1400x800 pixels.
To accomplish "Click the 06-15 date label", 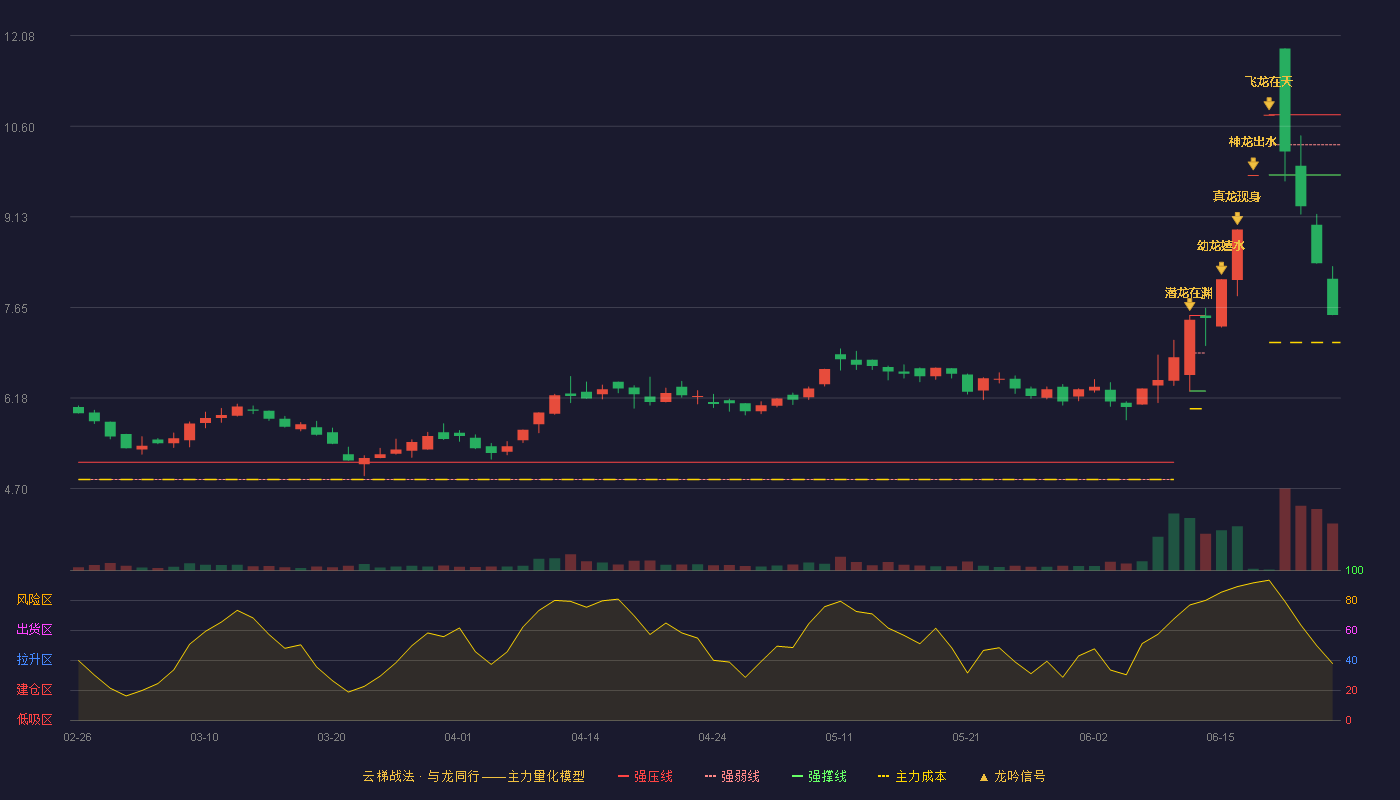I will (1220, 737).
